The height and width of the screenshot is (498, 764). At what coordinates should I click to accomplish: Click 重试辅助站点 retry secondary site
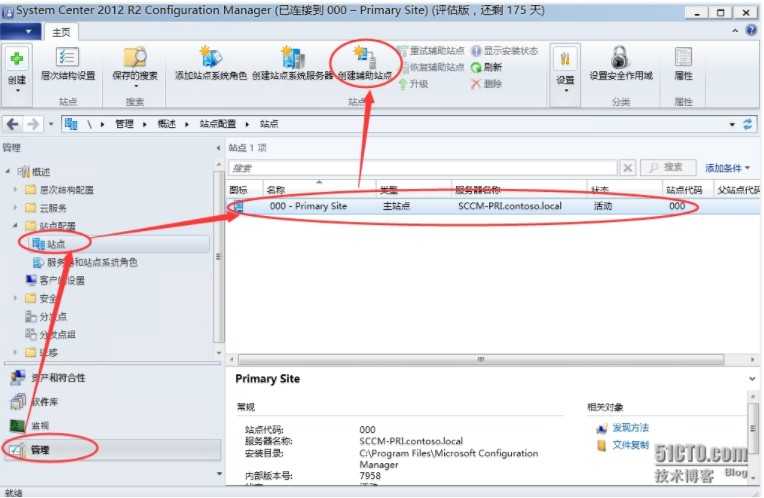[x=431, y=51]
